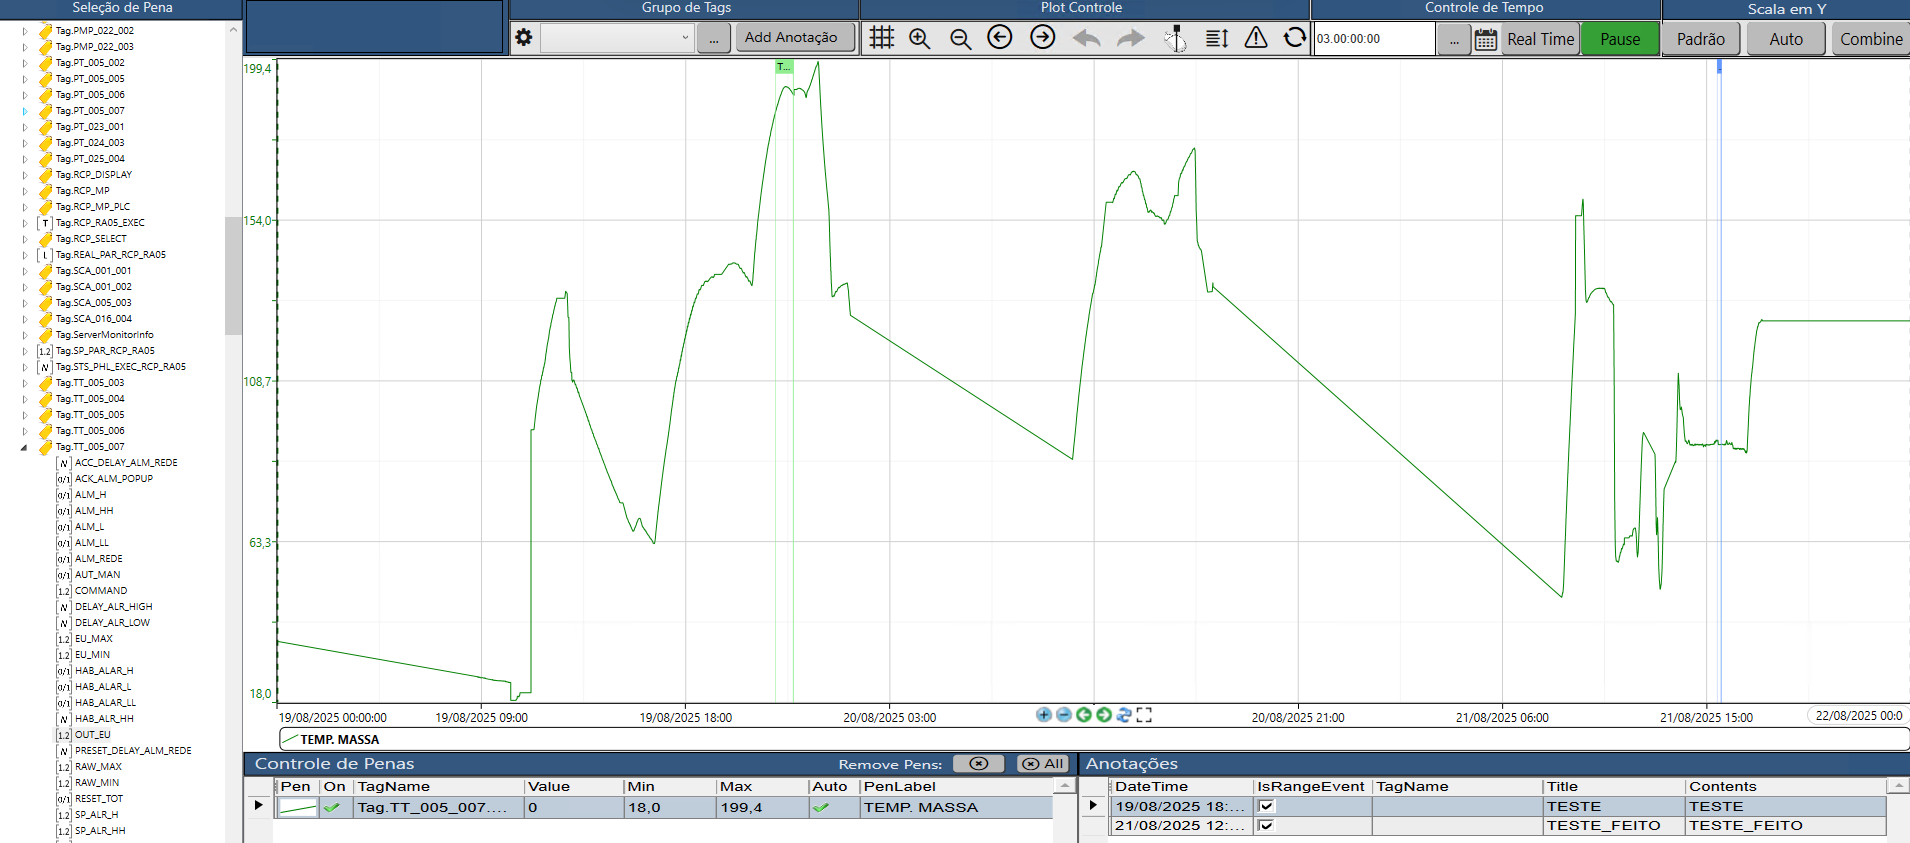The width and height of the screenshot is (1910, 843).
Task: Click the Add Anotação button
Action: pos(791,38)
